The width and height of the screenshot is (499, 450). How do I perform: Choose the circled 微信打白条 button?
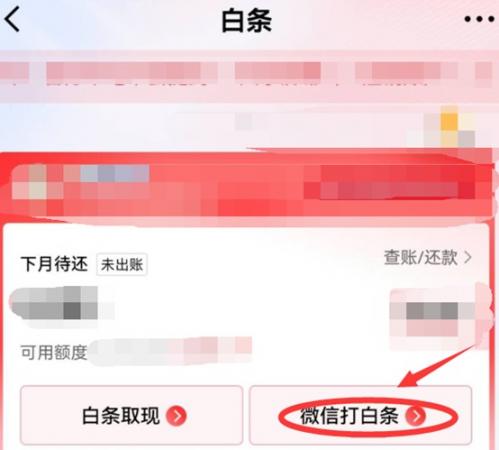[360, 415]
